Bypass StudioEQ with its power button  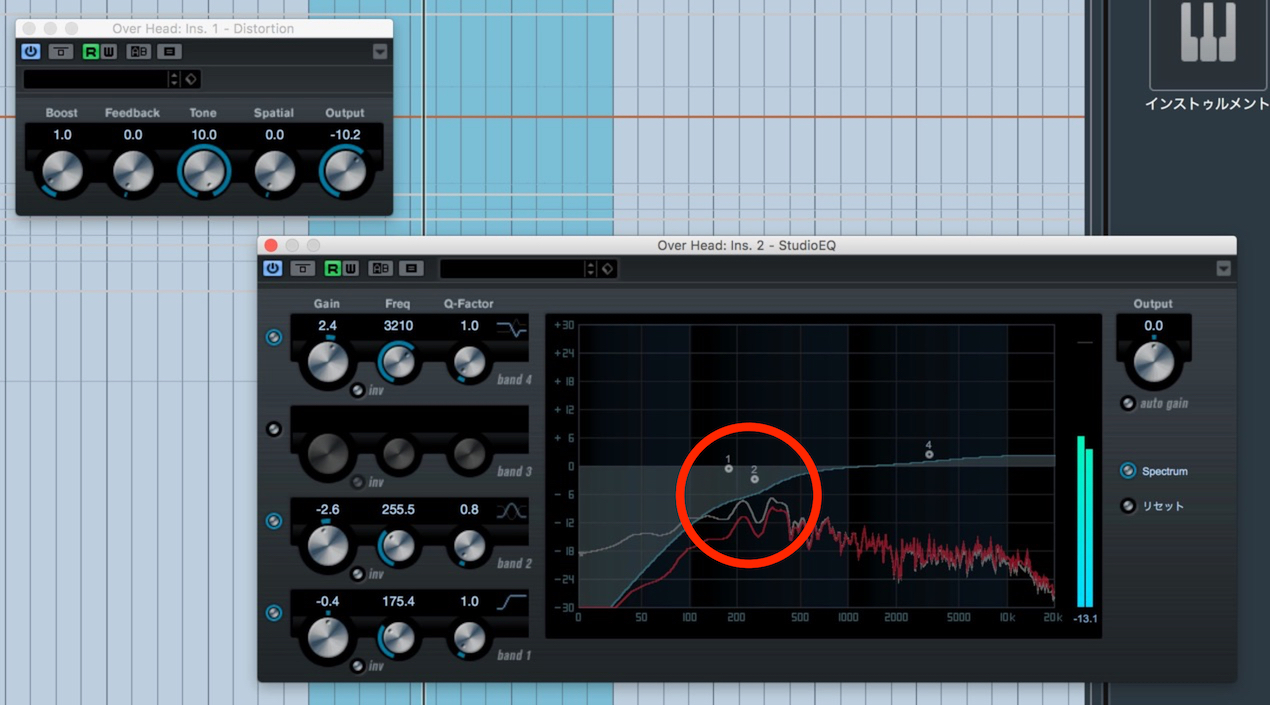[x=273, y=268]
